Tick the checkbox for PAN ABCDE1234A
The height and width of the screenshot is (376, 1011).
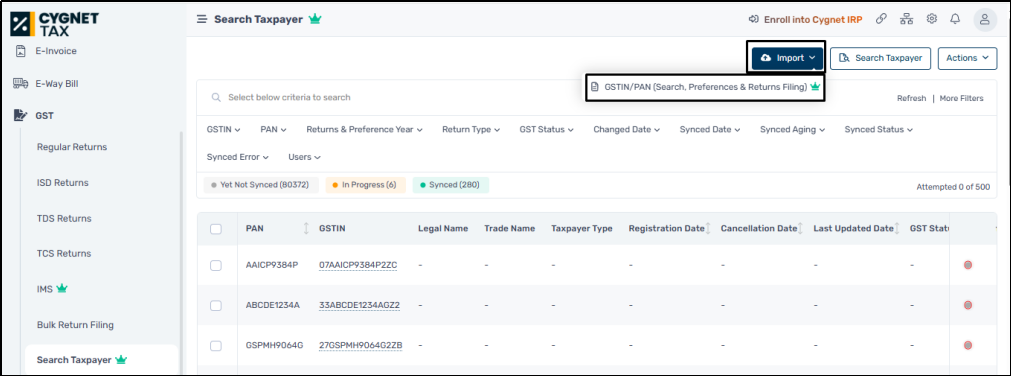216,305
